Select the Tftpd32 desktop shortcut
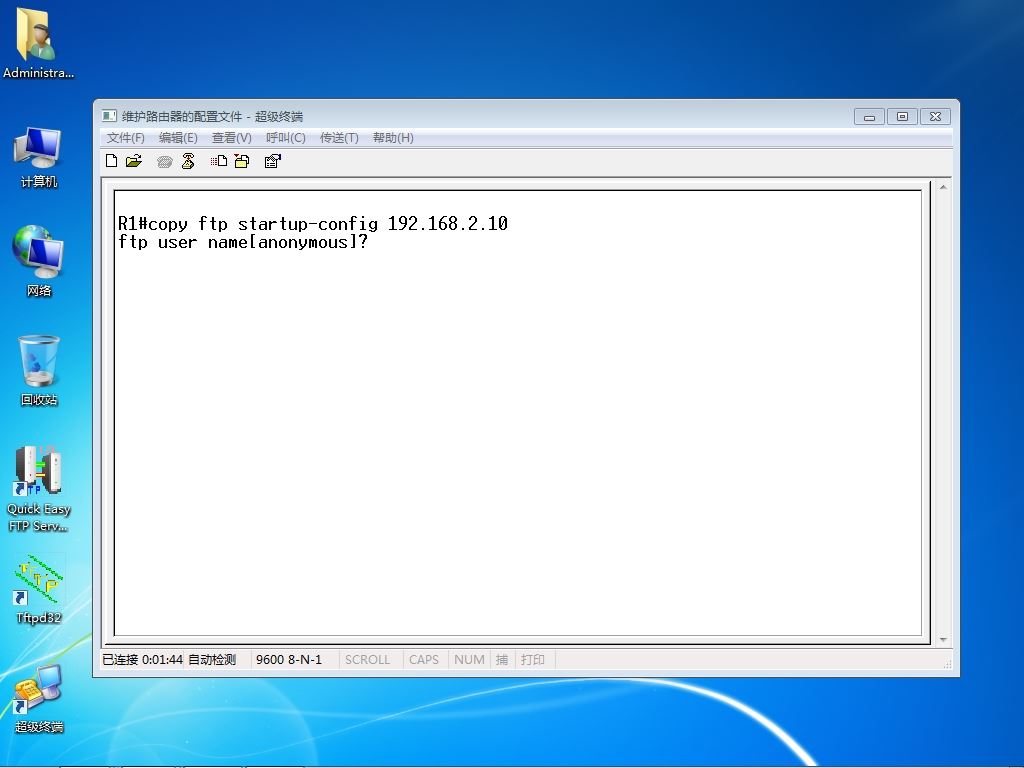Viewport: 1024px width, 768px height. pos(38,589)
